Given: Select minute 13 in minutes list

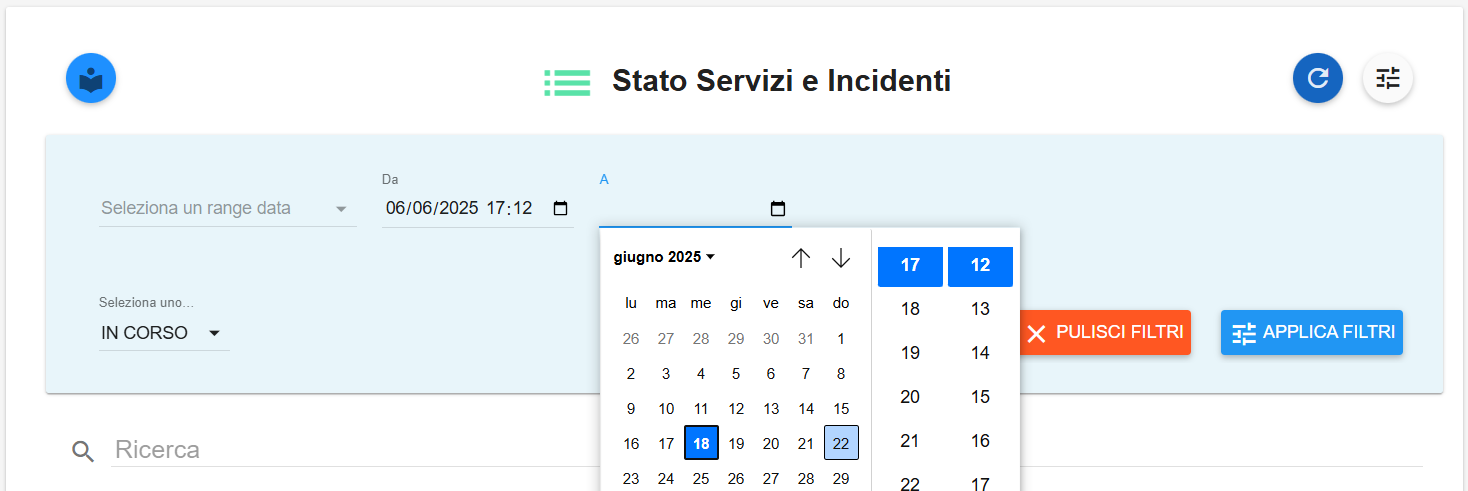Looking at the screenshot, I should 980,309.
